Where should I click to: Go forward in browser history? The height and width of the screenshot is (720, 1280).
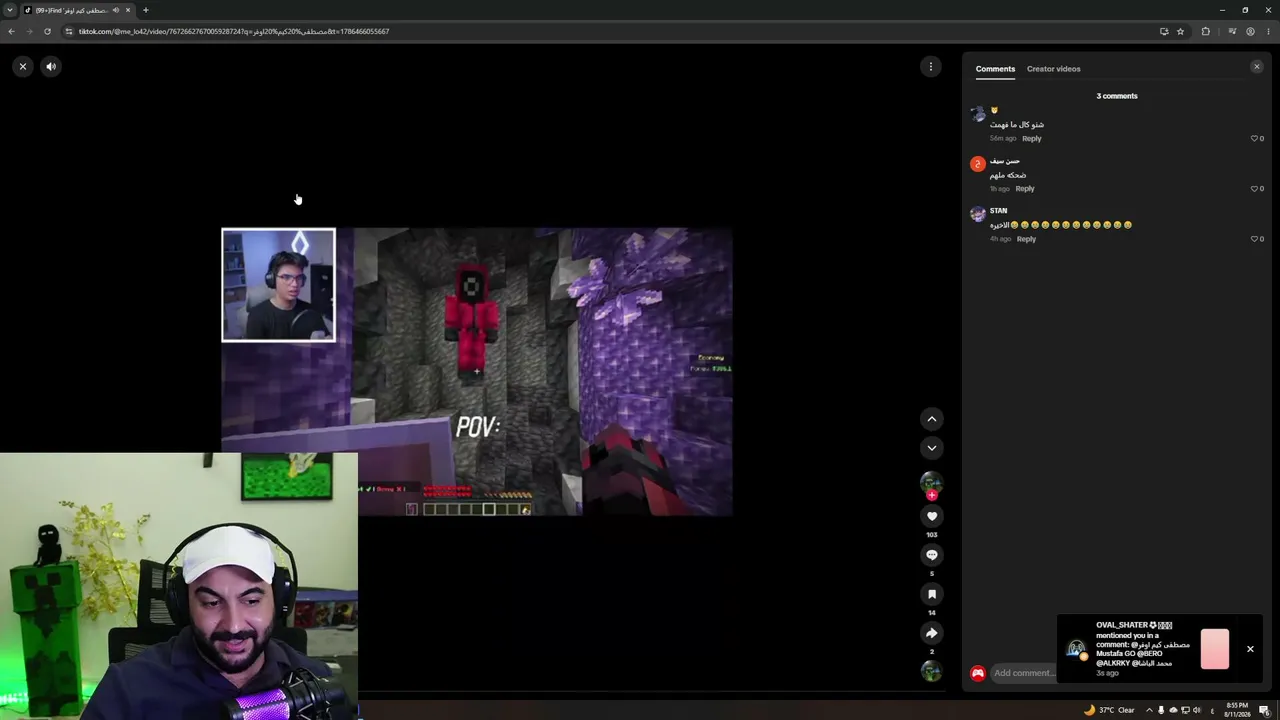[x=29, y=31]
